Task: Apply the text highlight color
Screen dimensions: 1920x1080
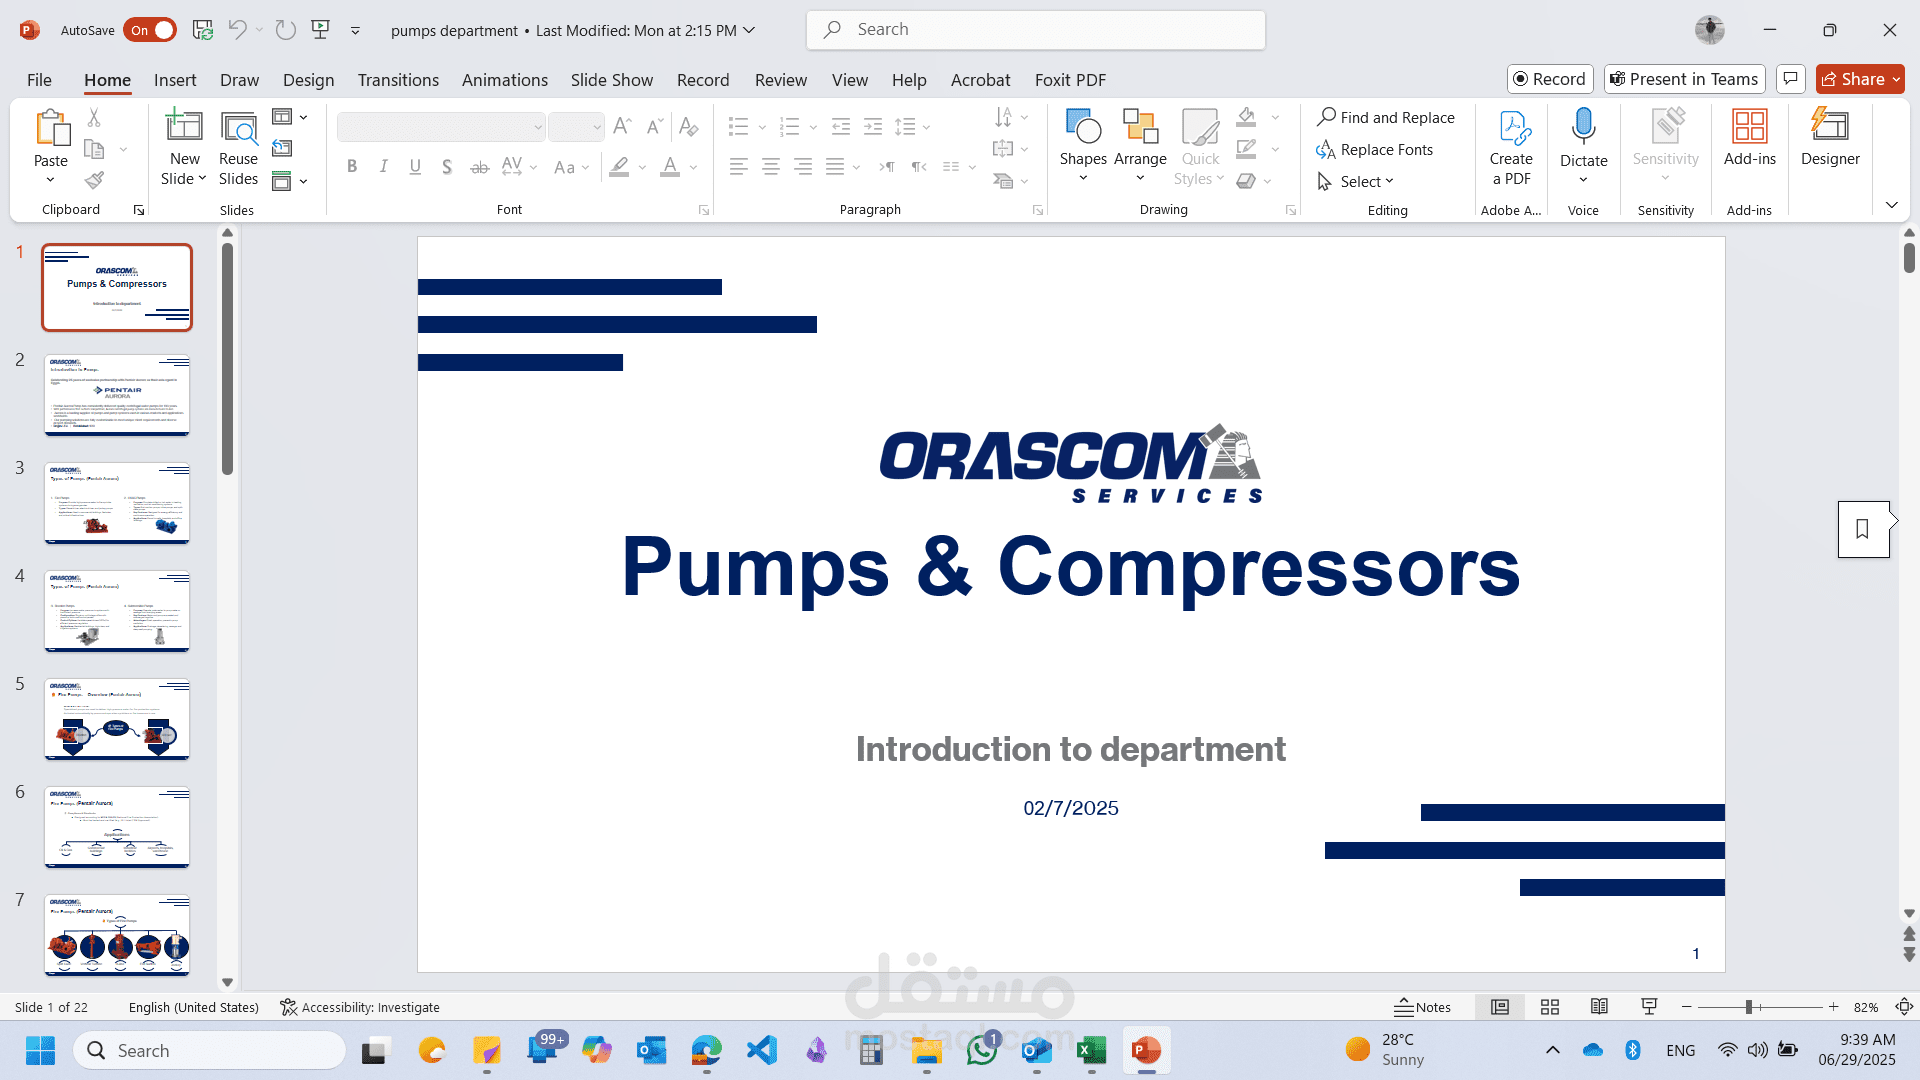Action: point(620,167)
